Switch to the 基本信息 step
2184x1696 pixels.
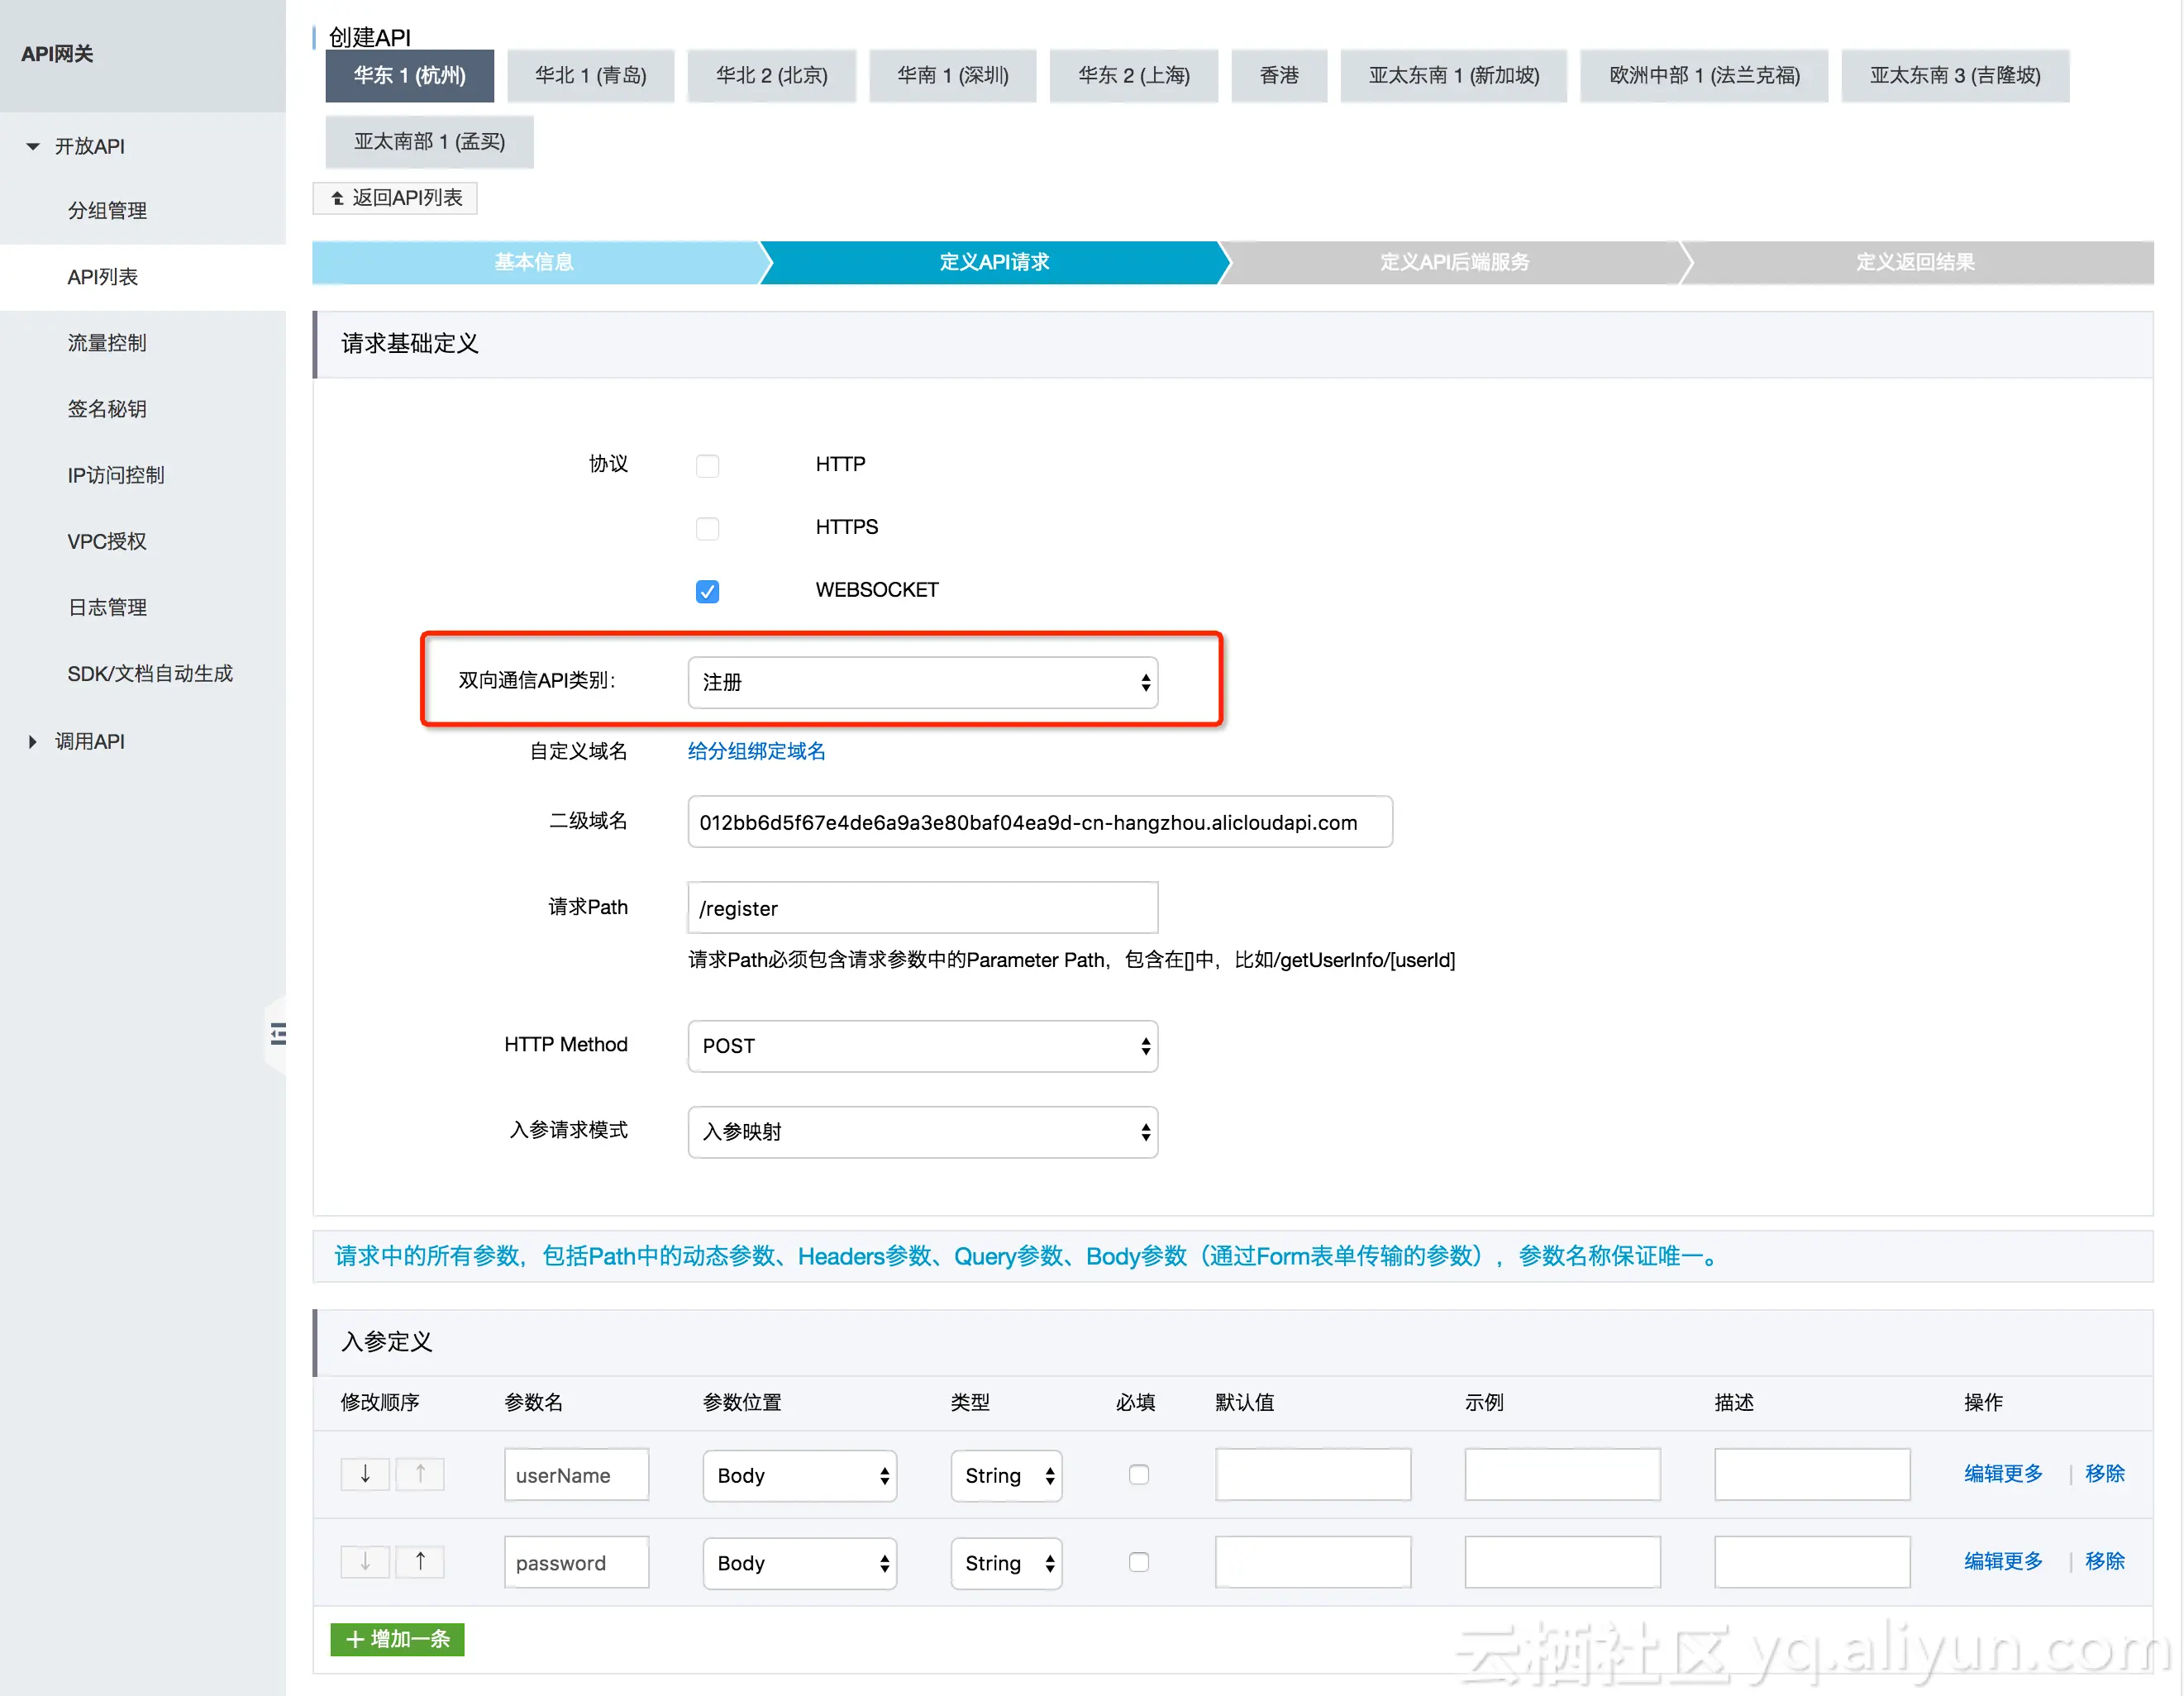[x=534, y=262]
